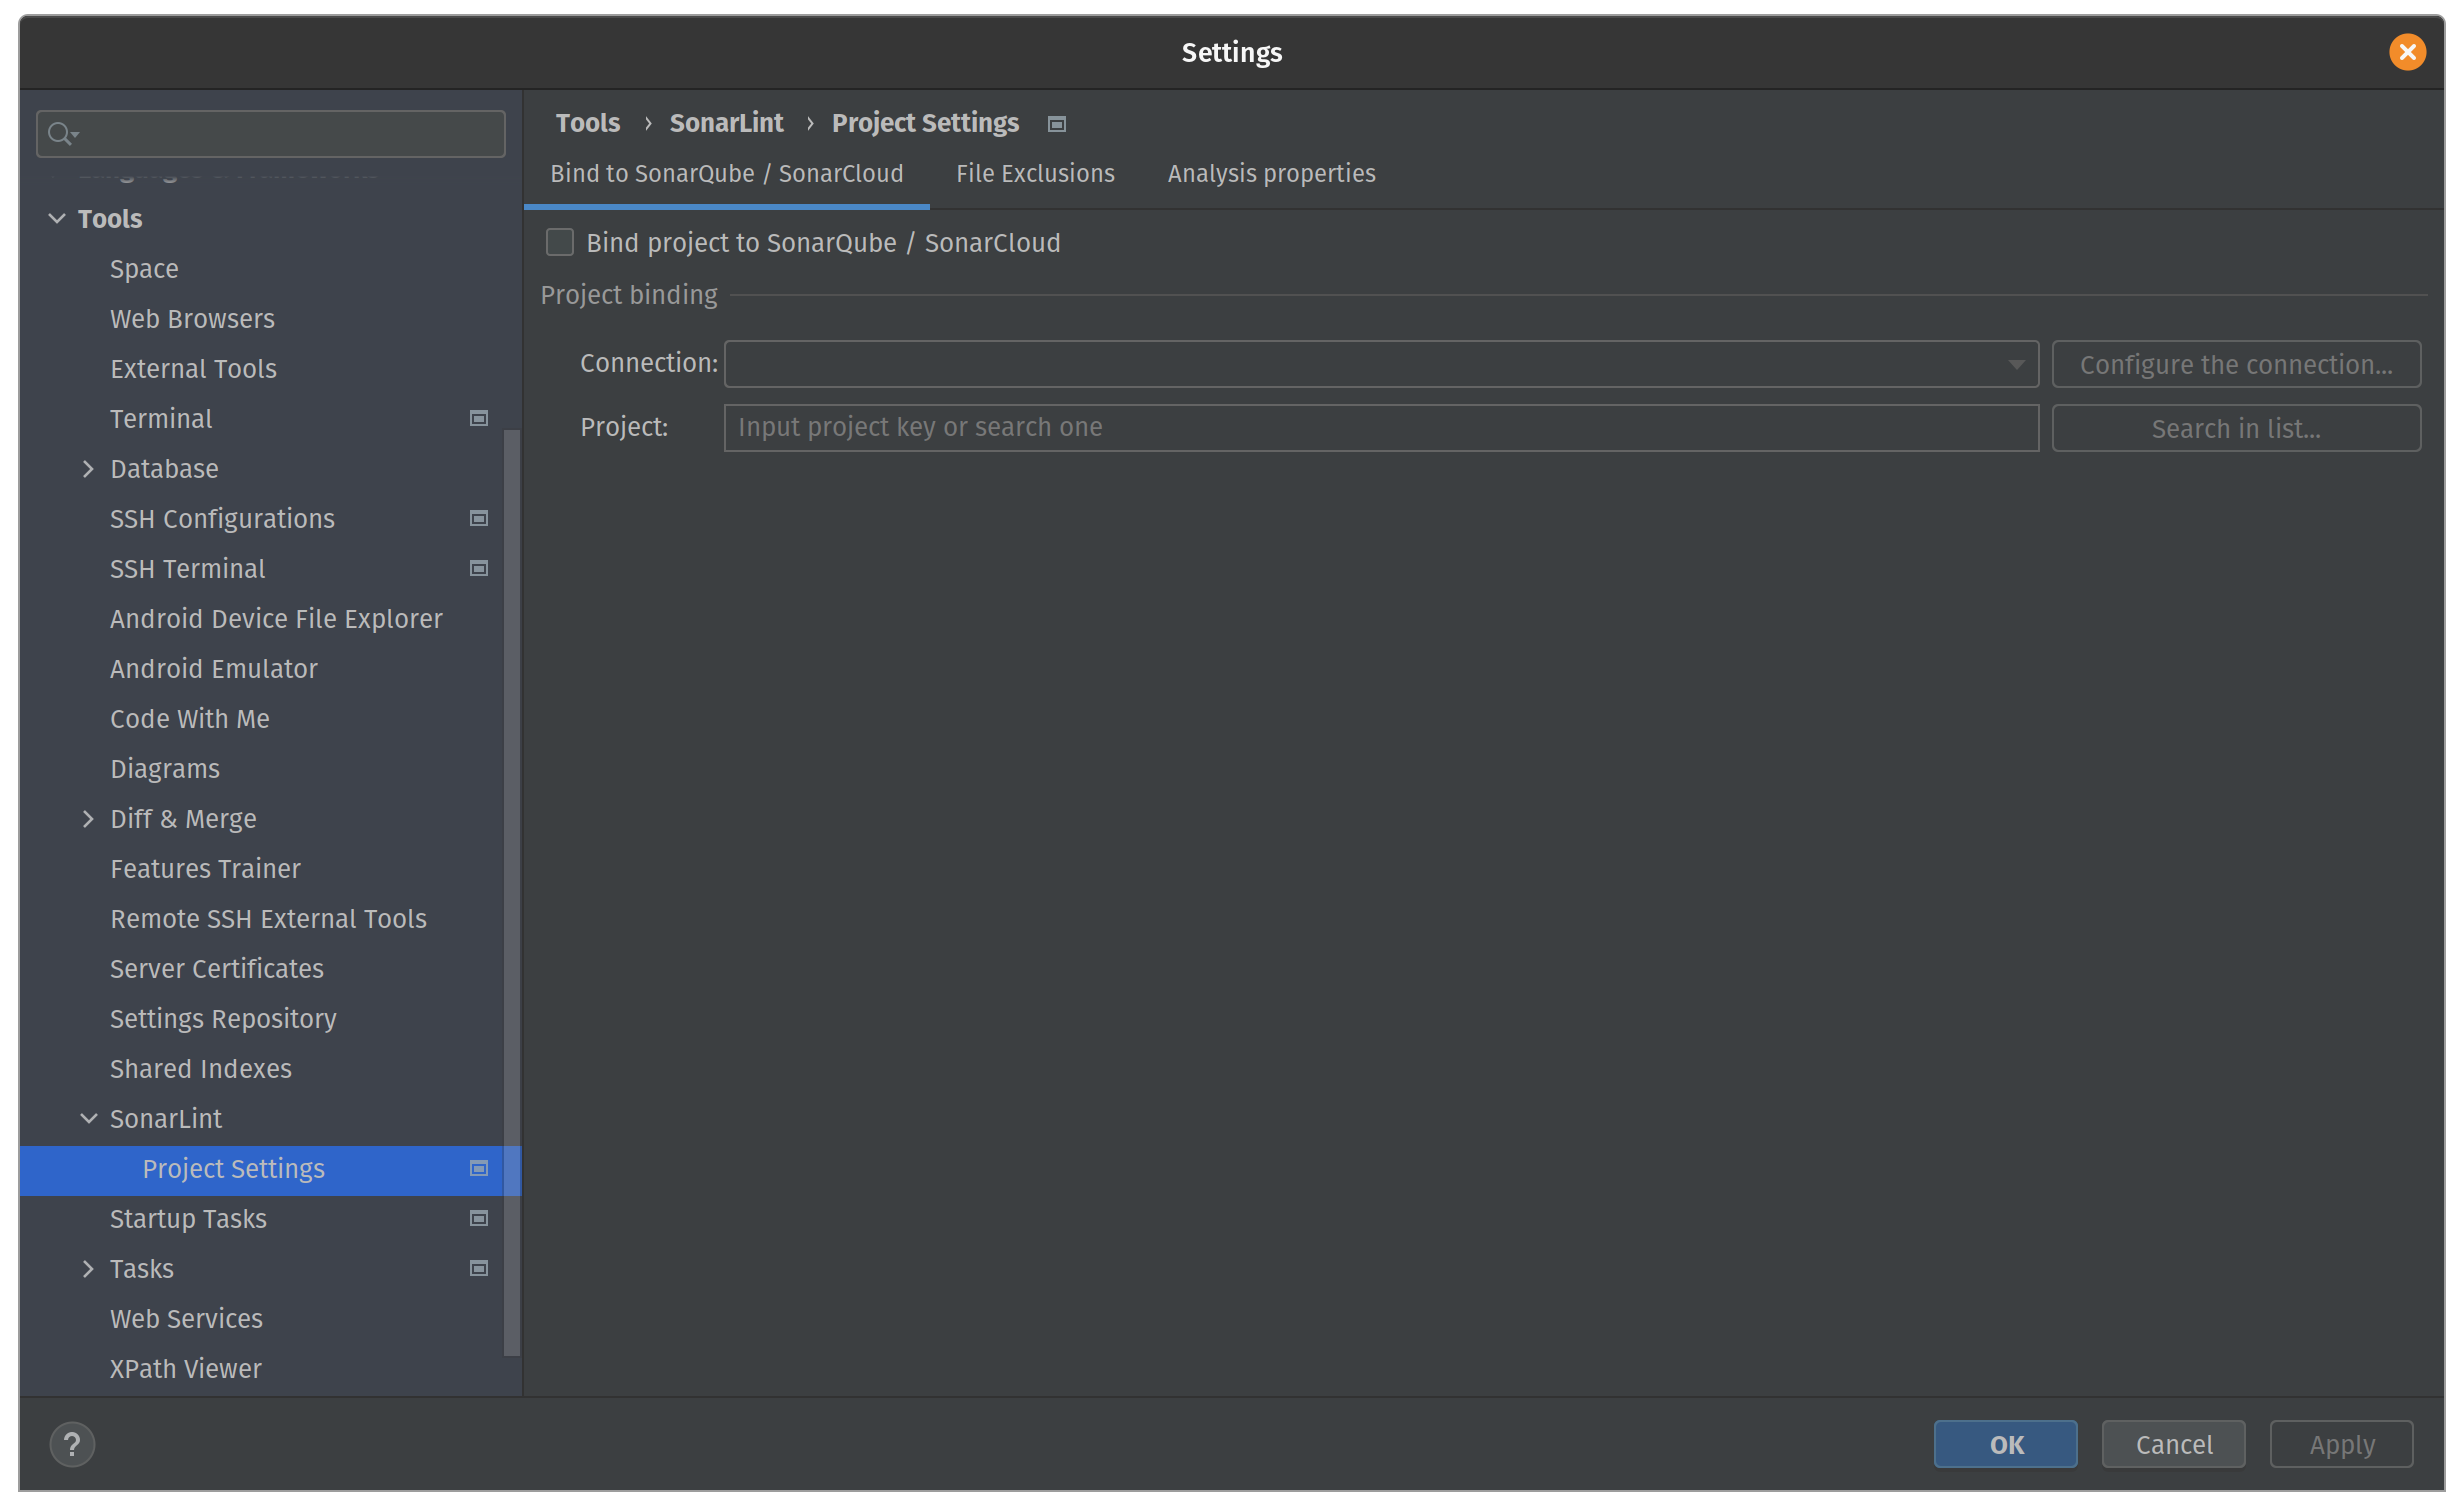Switch to the File Exclusions tab

pyautogui.click(x=1034, y=173)
